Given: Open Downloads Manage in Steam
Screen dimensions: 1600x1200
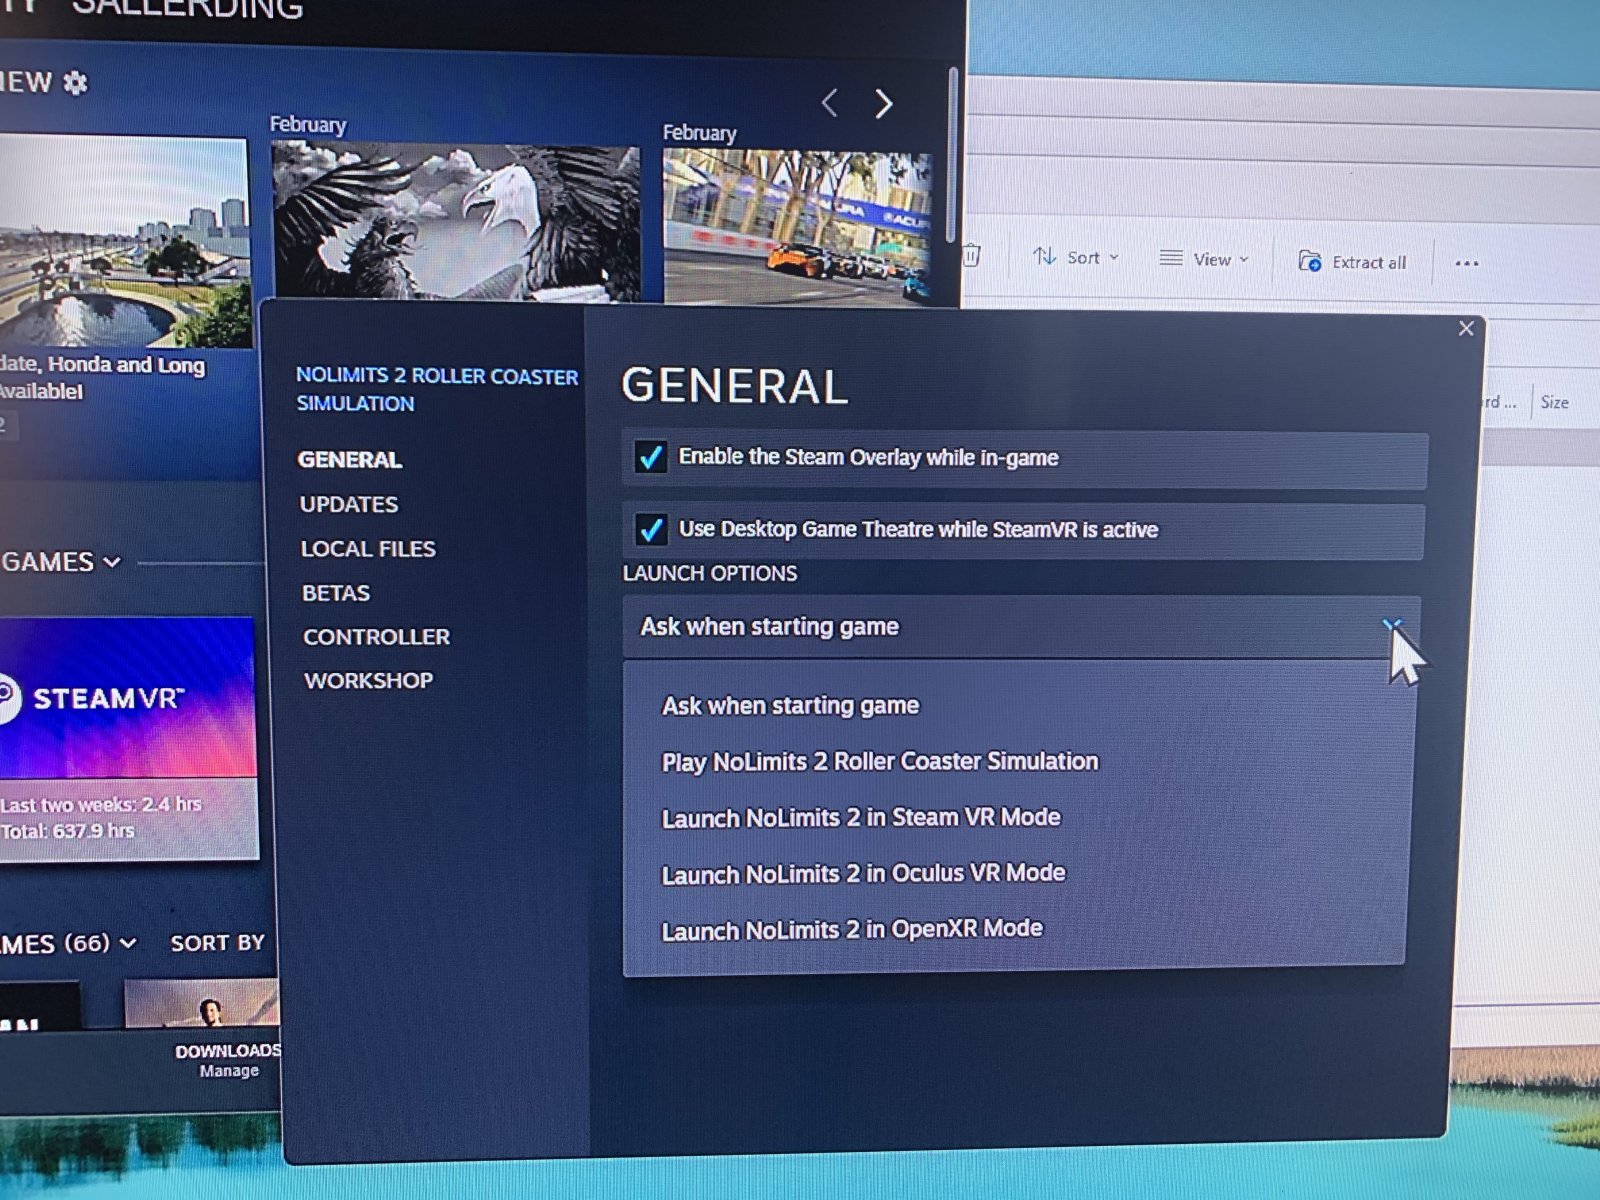Looking at the screenshot, I should 229,1060.
